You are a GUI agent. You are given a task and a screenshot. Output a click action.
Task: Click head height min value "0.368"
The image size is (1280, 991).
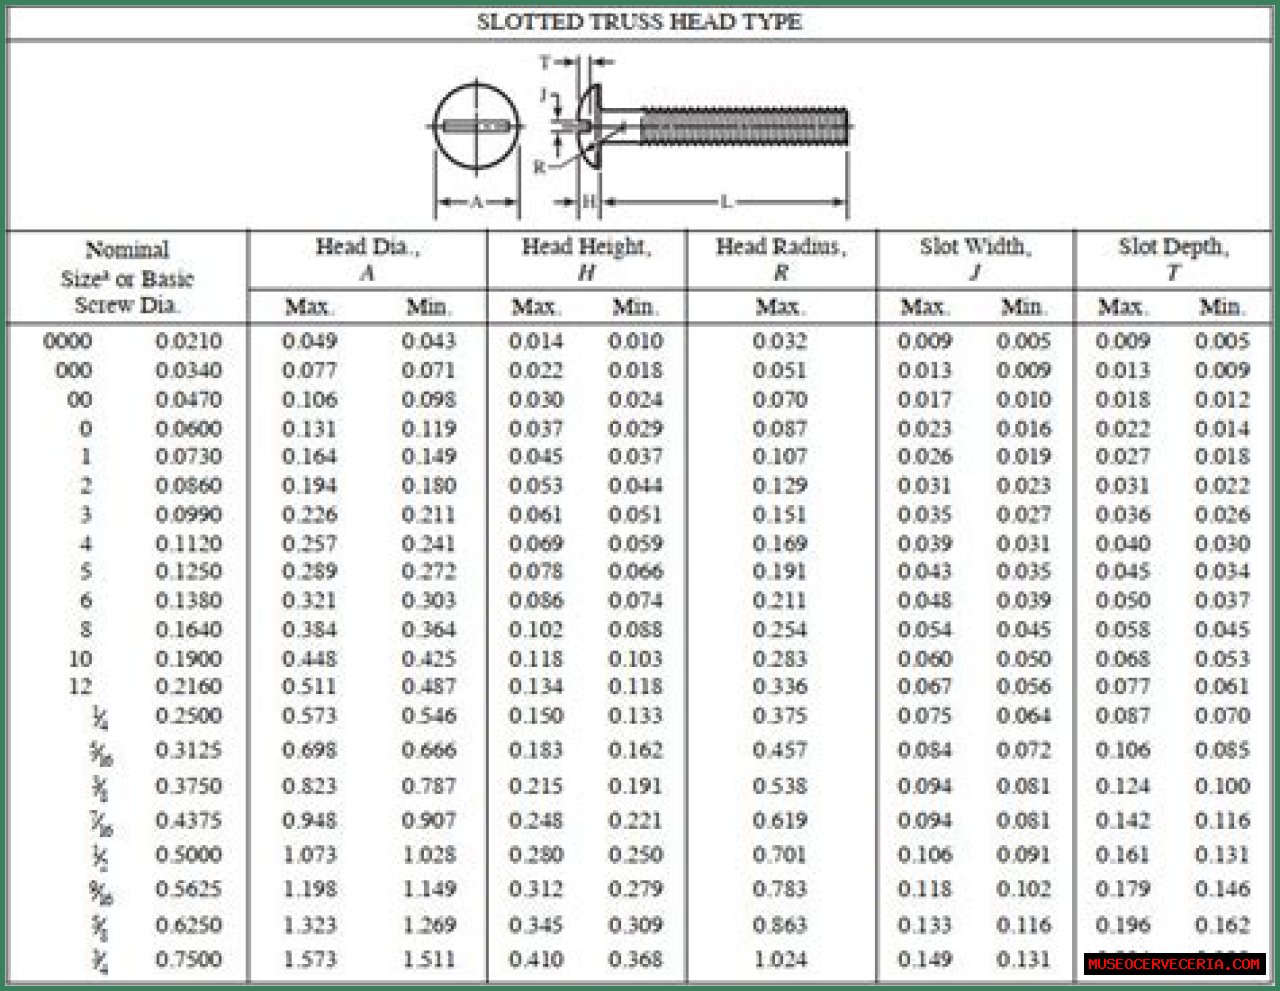(635, 960)
